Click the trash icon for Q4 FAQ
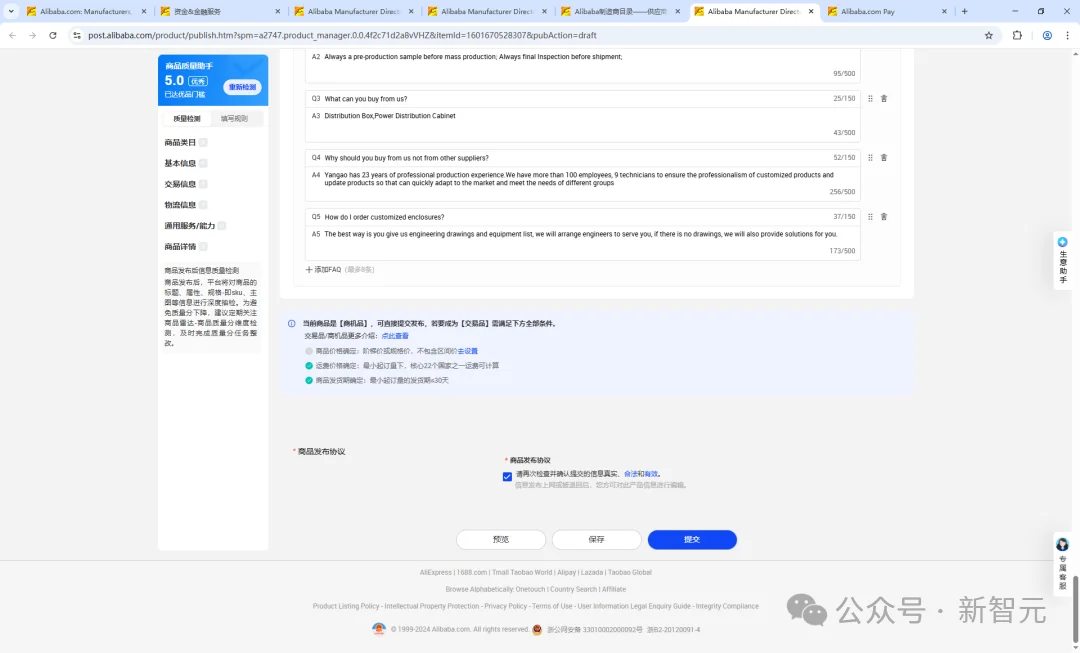 [x=884, y=158]
